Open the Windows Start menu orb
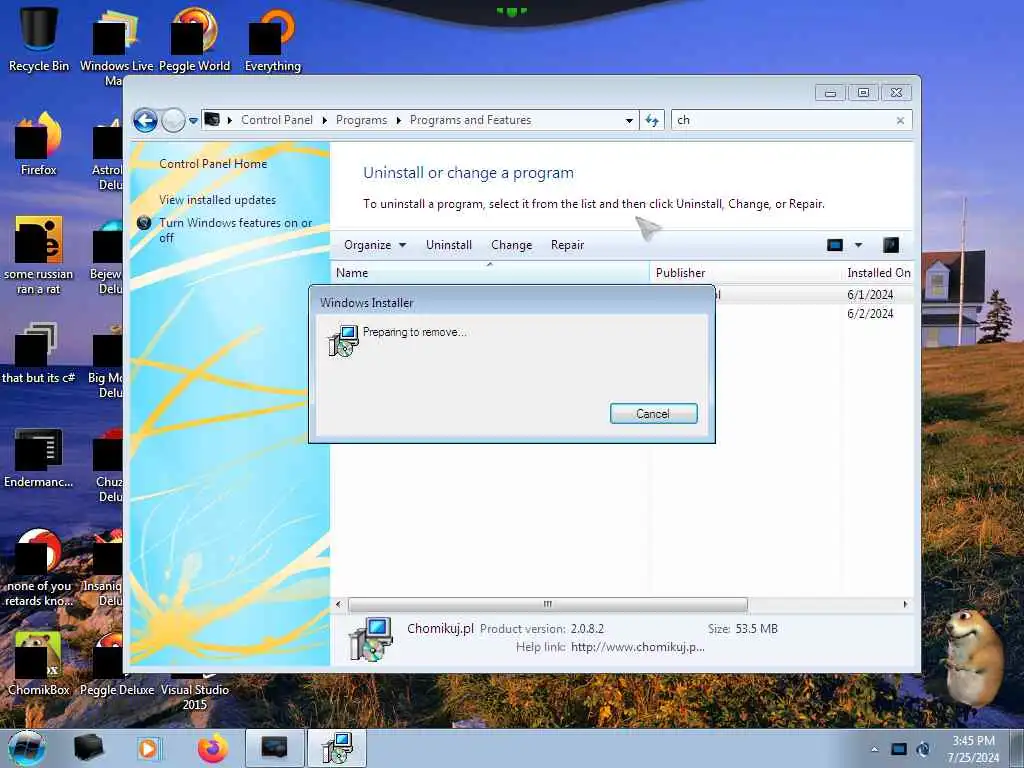The width and height of the screenshot is (1024, 768). (x=27, y=748)
